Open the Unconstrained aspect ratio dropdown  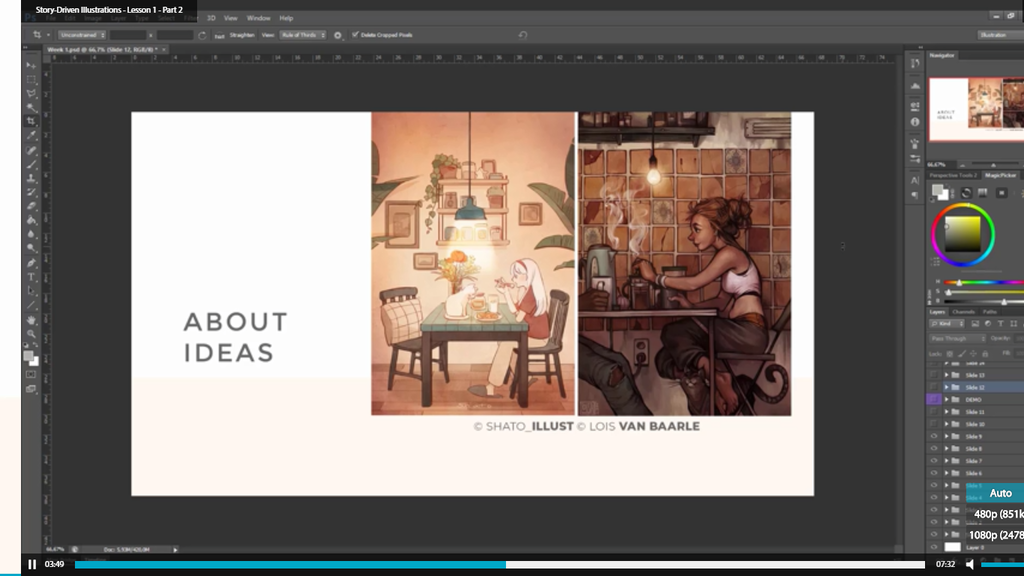coord(82,35)
